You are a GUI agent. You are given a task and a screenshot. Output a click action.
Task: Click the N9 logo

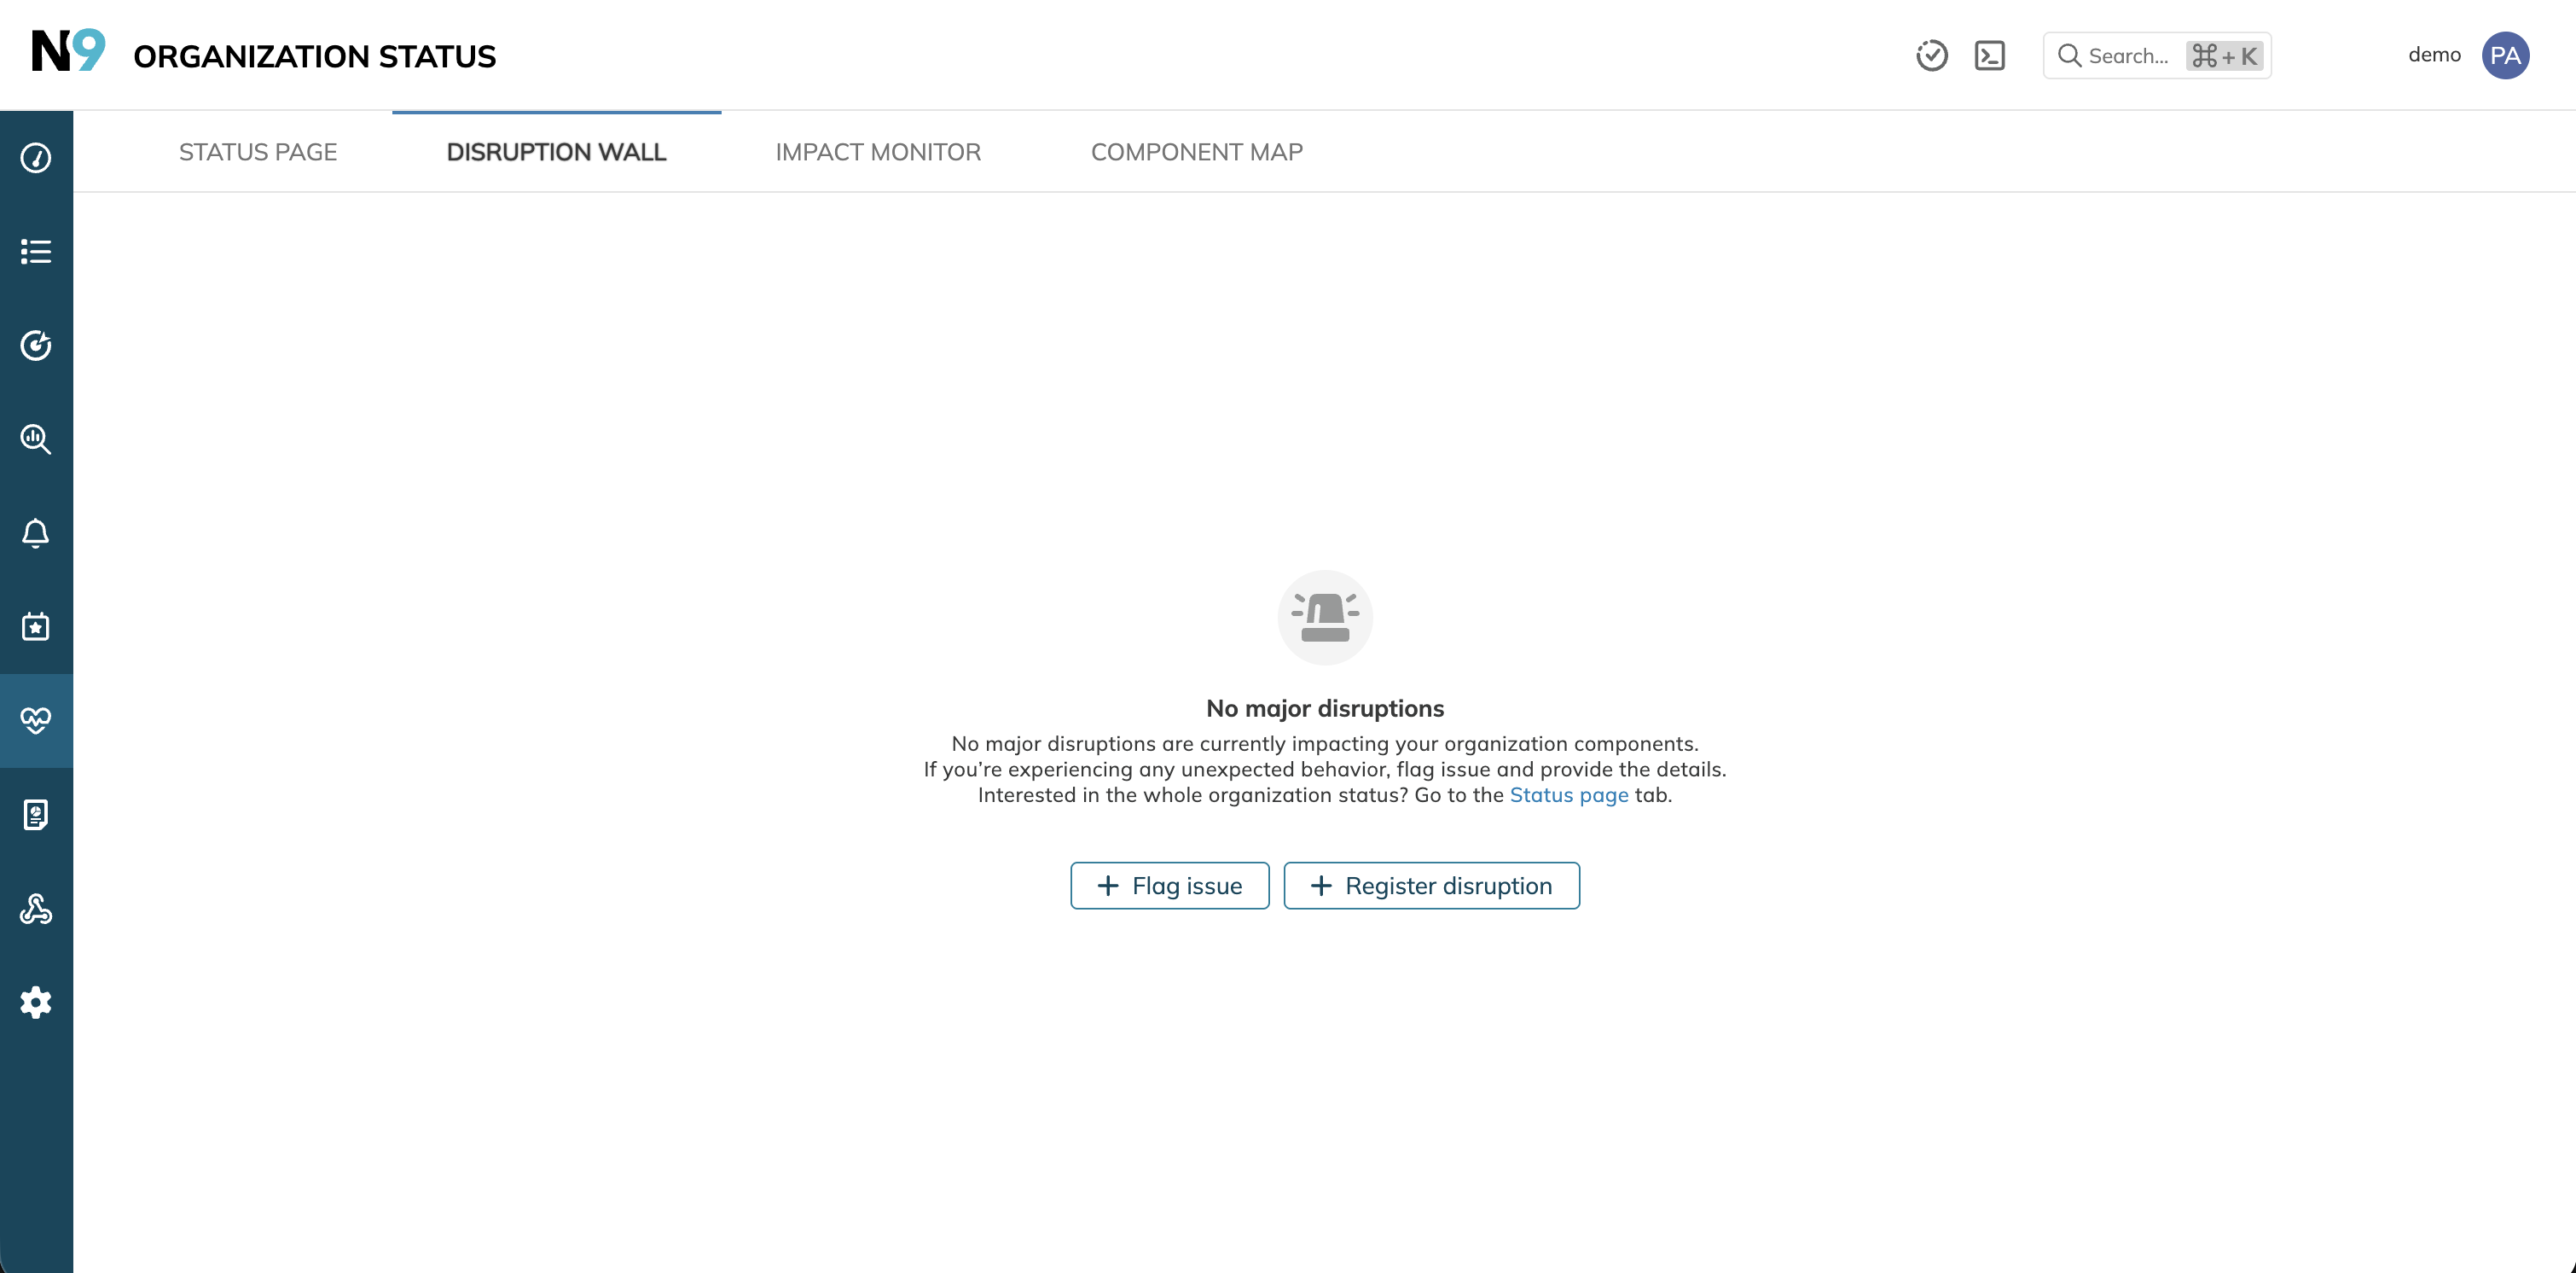(x=68, y=51)
